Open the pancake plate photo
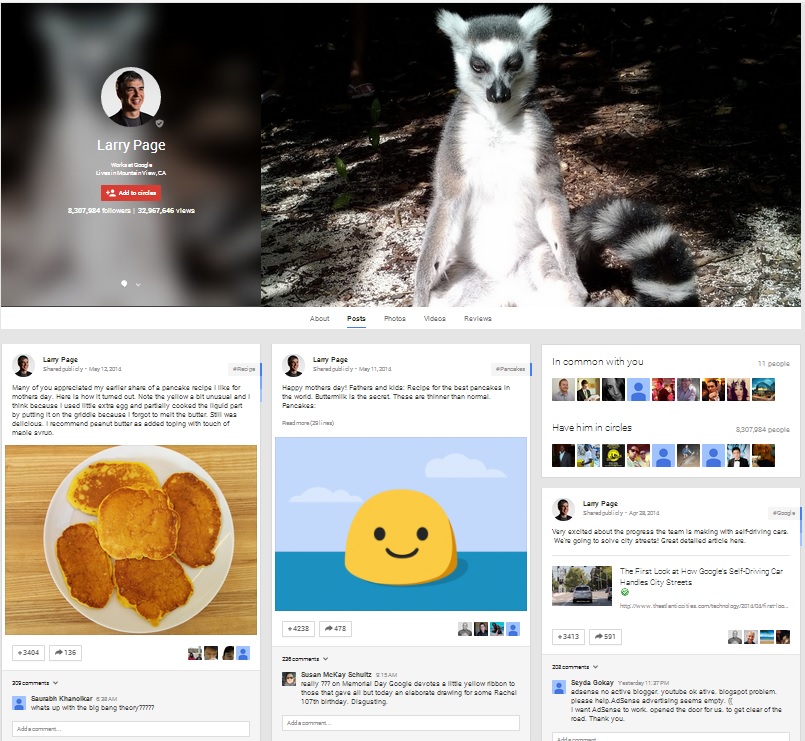The height and width of the screenshot is (741, 805). click(131, 540)
